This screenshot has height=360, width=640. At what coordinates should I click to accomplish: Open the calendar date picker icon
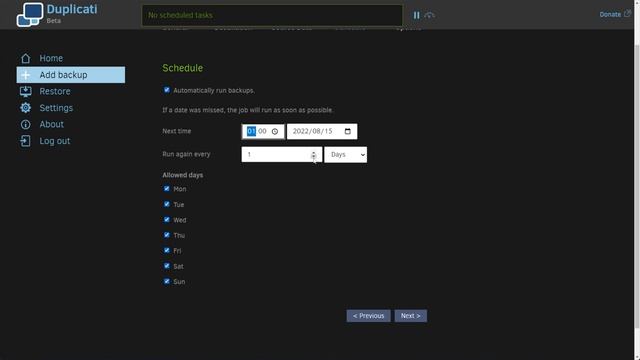tap(348, 131)
